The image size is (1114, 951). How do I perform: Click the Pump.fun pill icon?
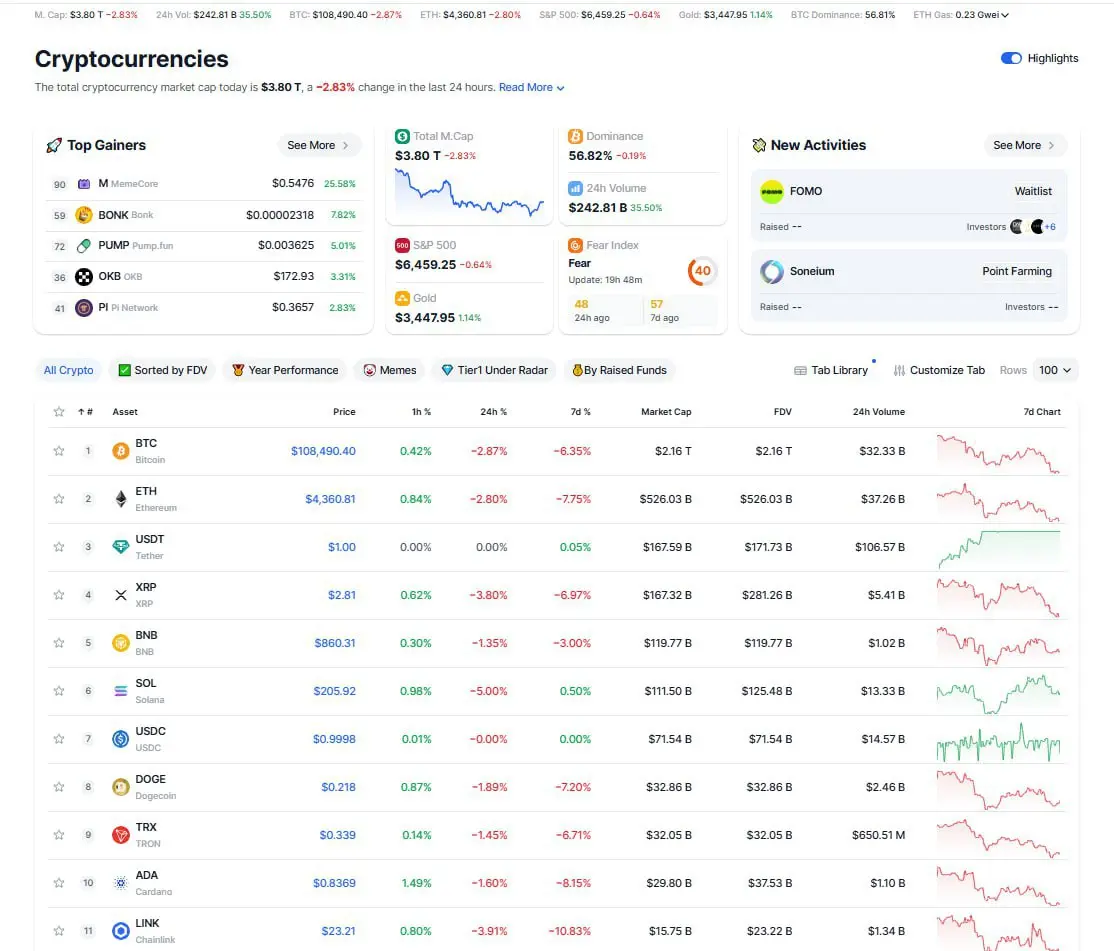point(84,246)
